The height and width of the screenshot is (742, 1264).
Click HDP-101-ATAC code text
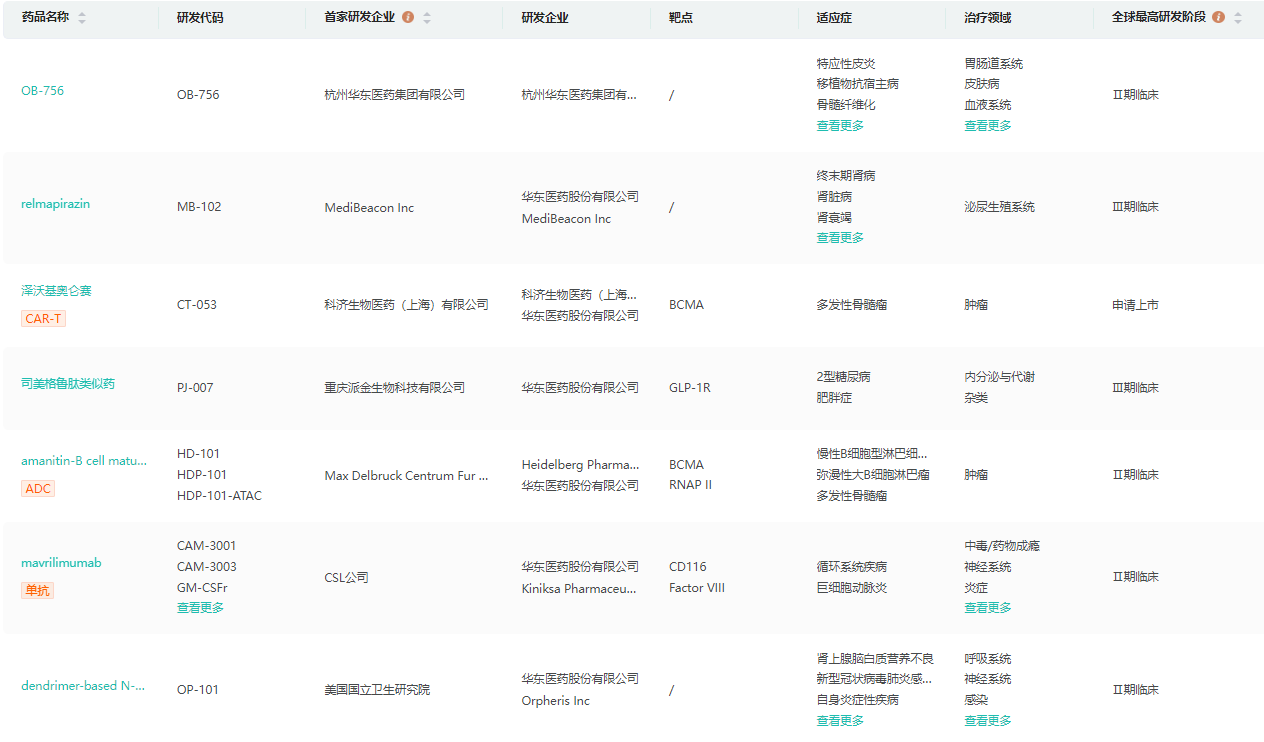[219, 496]
